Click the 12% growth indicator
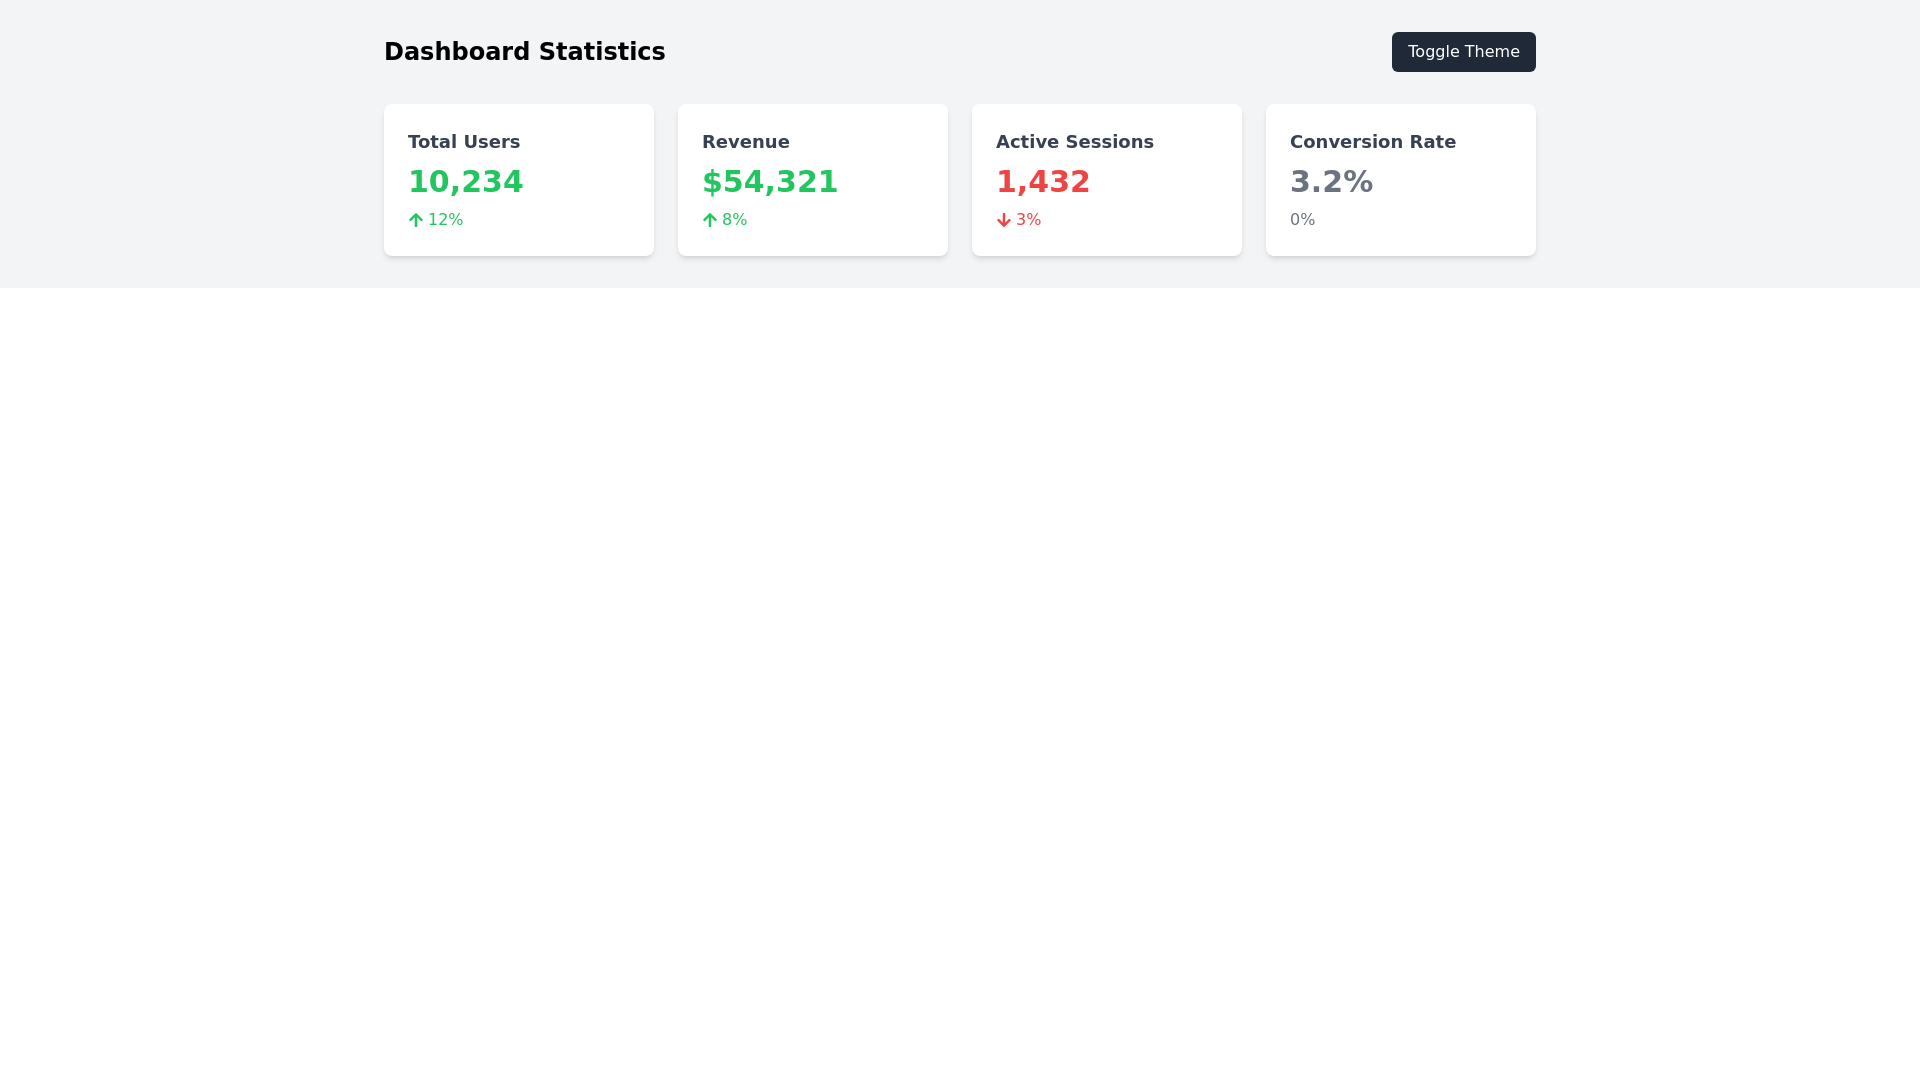The image size is (1920, 1080). (x=445, y=220)
